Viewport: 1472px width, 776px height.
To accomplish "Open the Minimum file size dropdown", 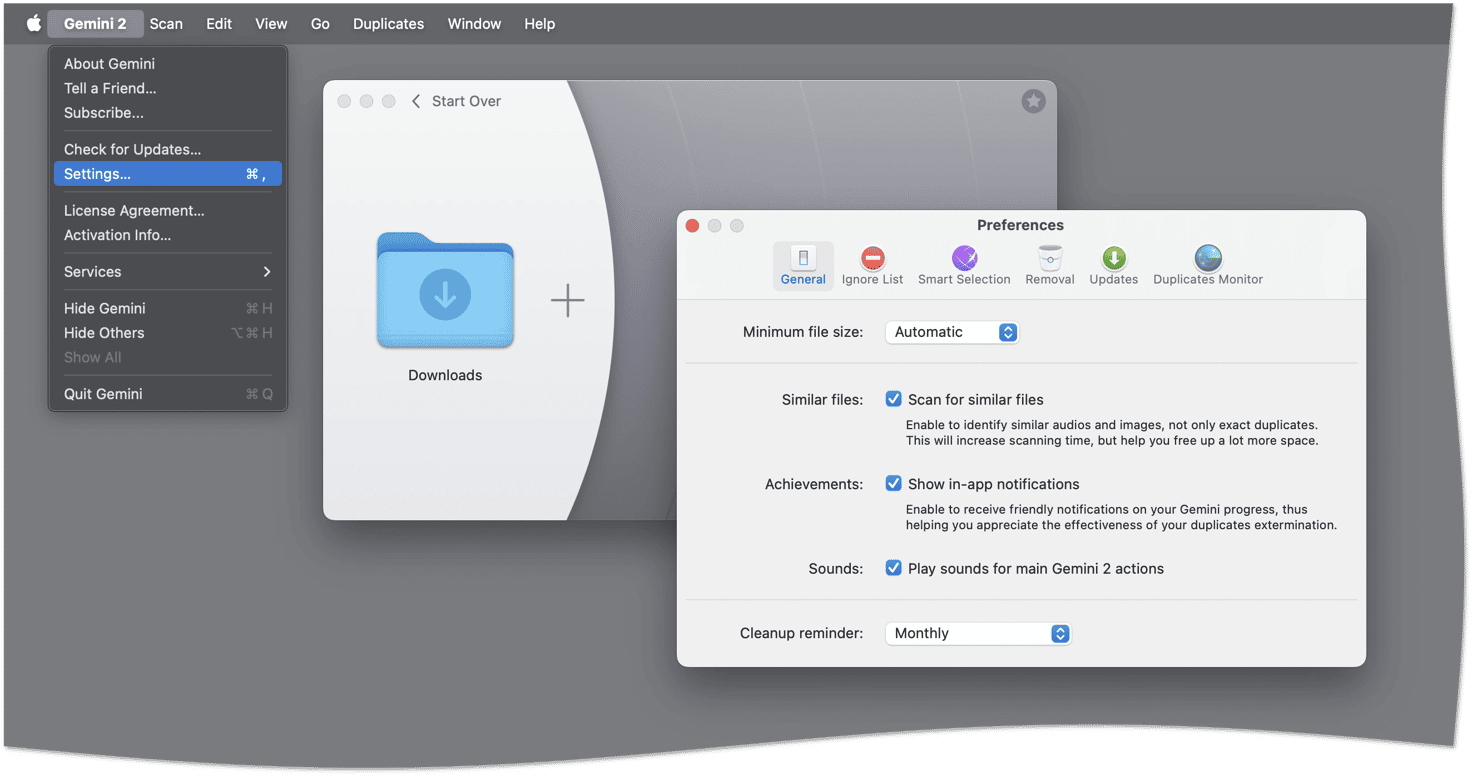I will pyautogui.click(x=952, y=332).
